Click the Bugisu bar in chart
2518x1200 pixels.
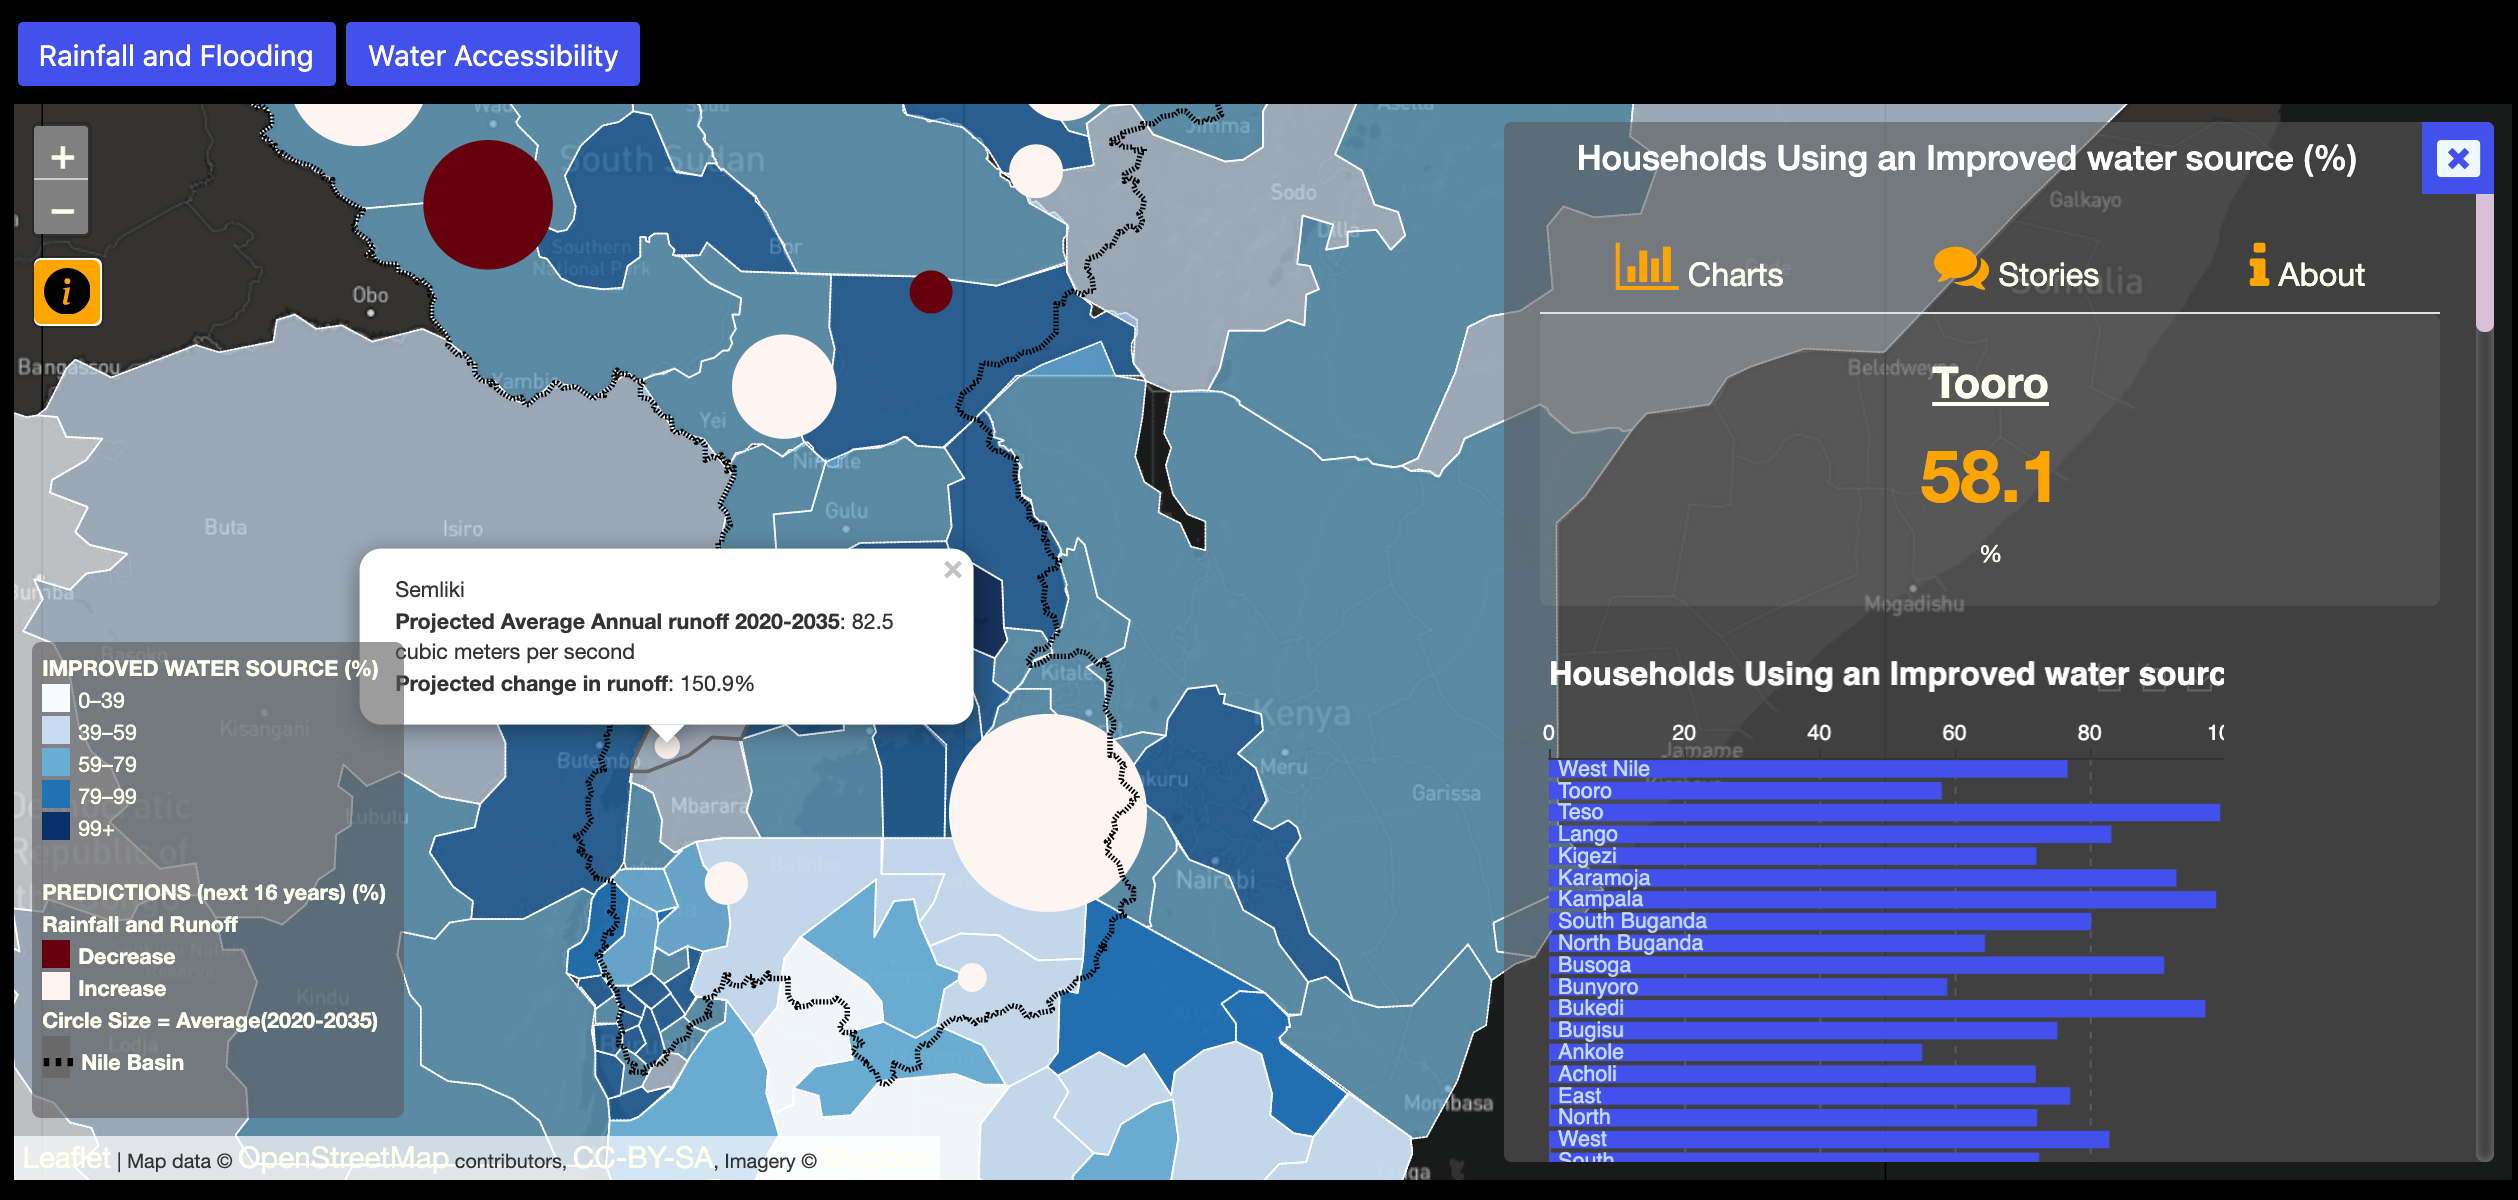click(1803, 1030)
